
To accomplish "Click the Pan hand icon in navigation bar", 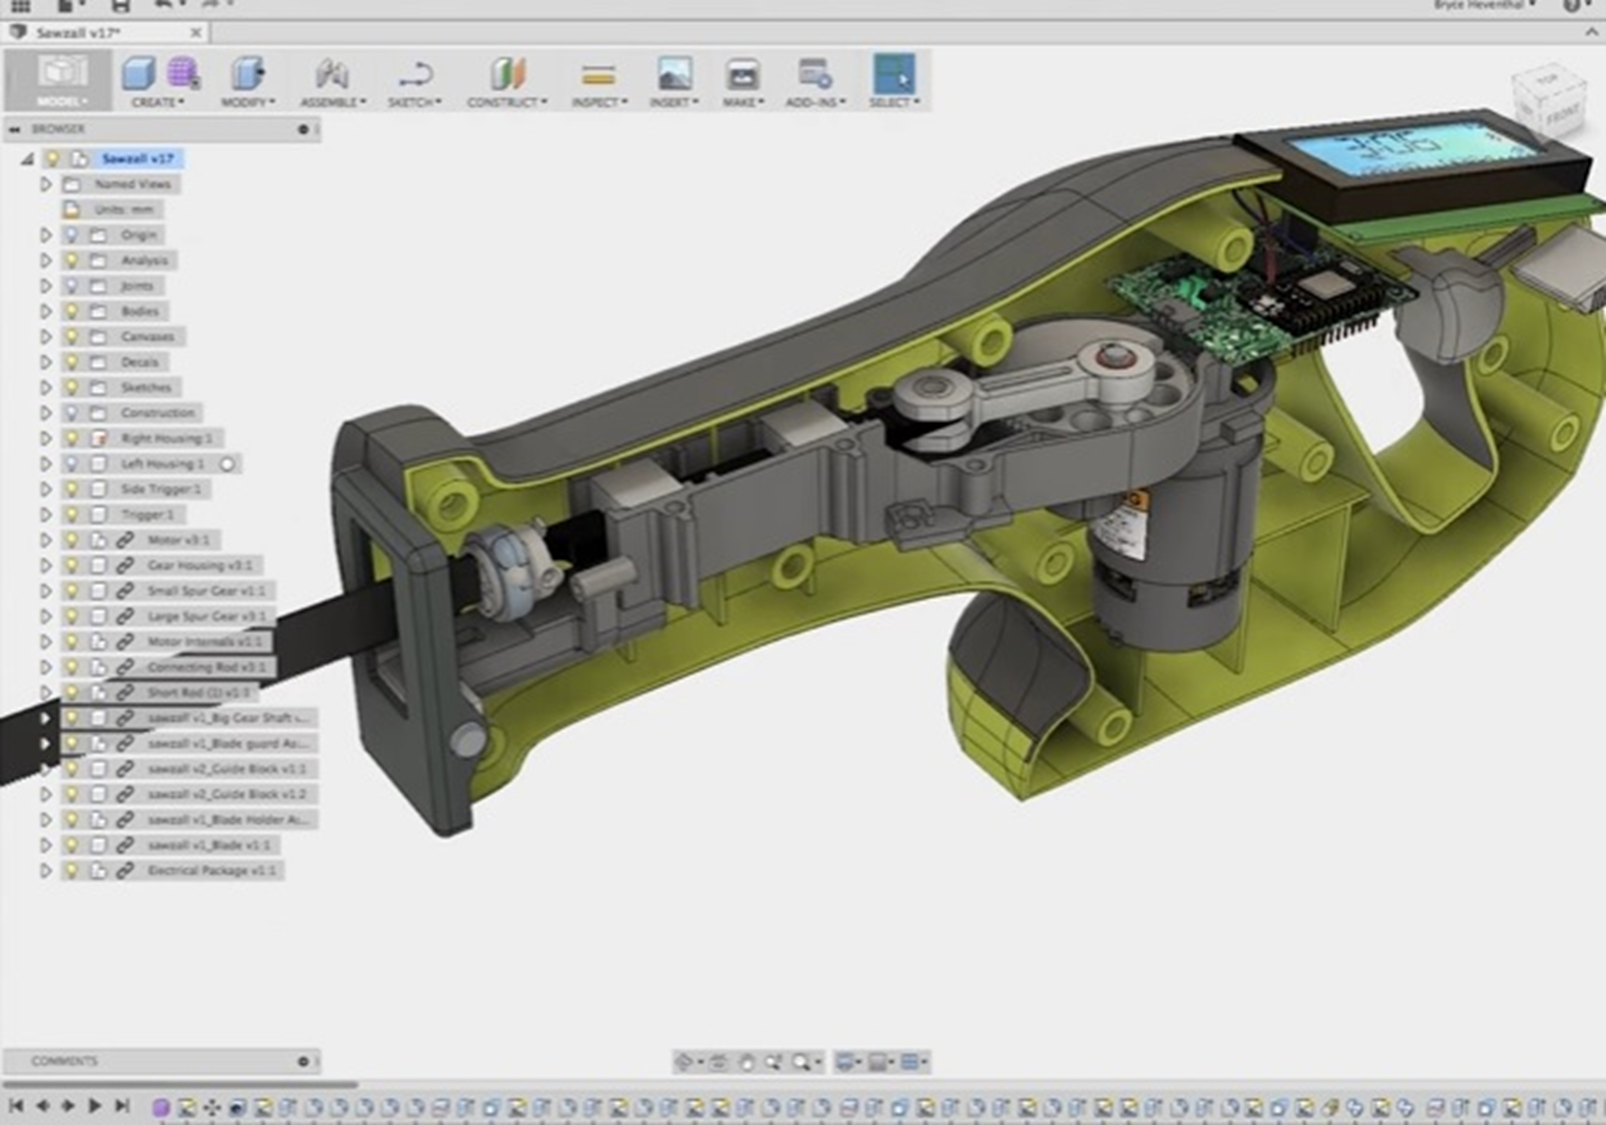I will click(x=746, y=1062).
